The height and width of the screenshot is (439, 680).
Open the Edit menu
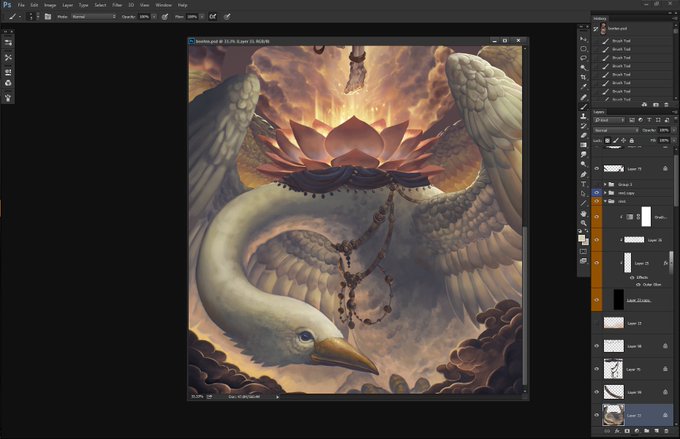[34, 5]
